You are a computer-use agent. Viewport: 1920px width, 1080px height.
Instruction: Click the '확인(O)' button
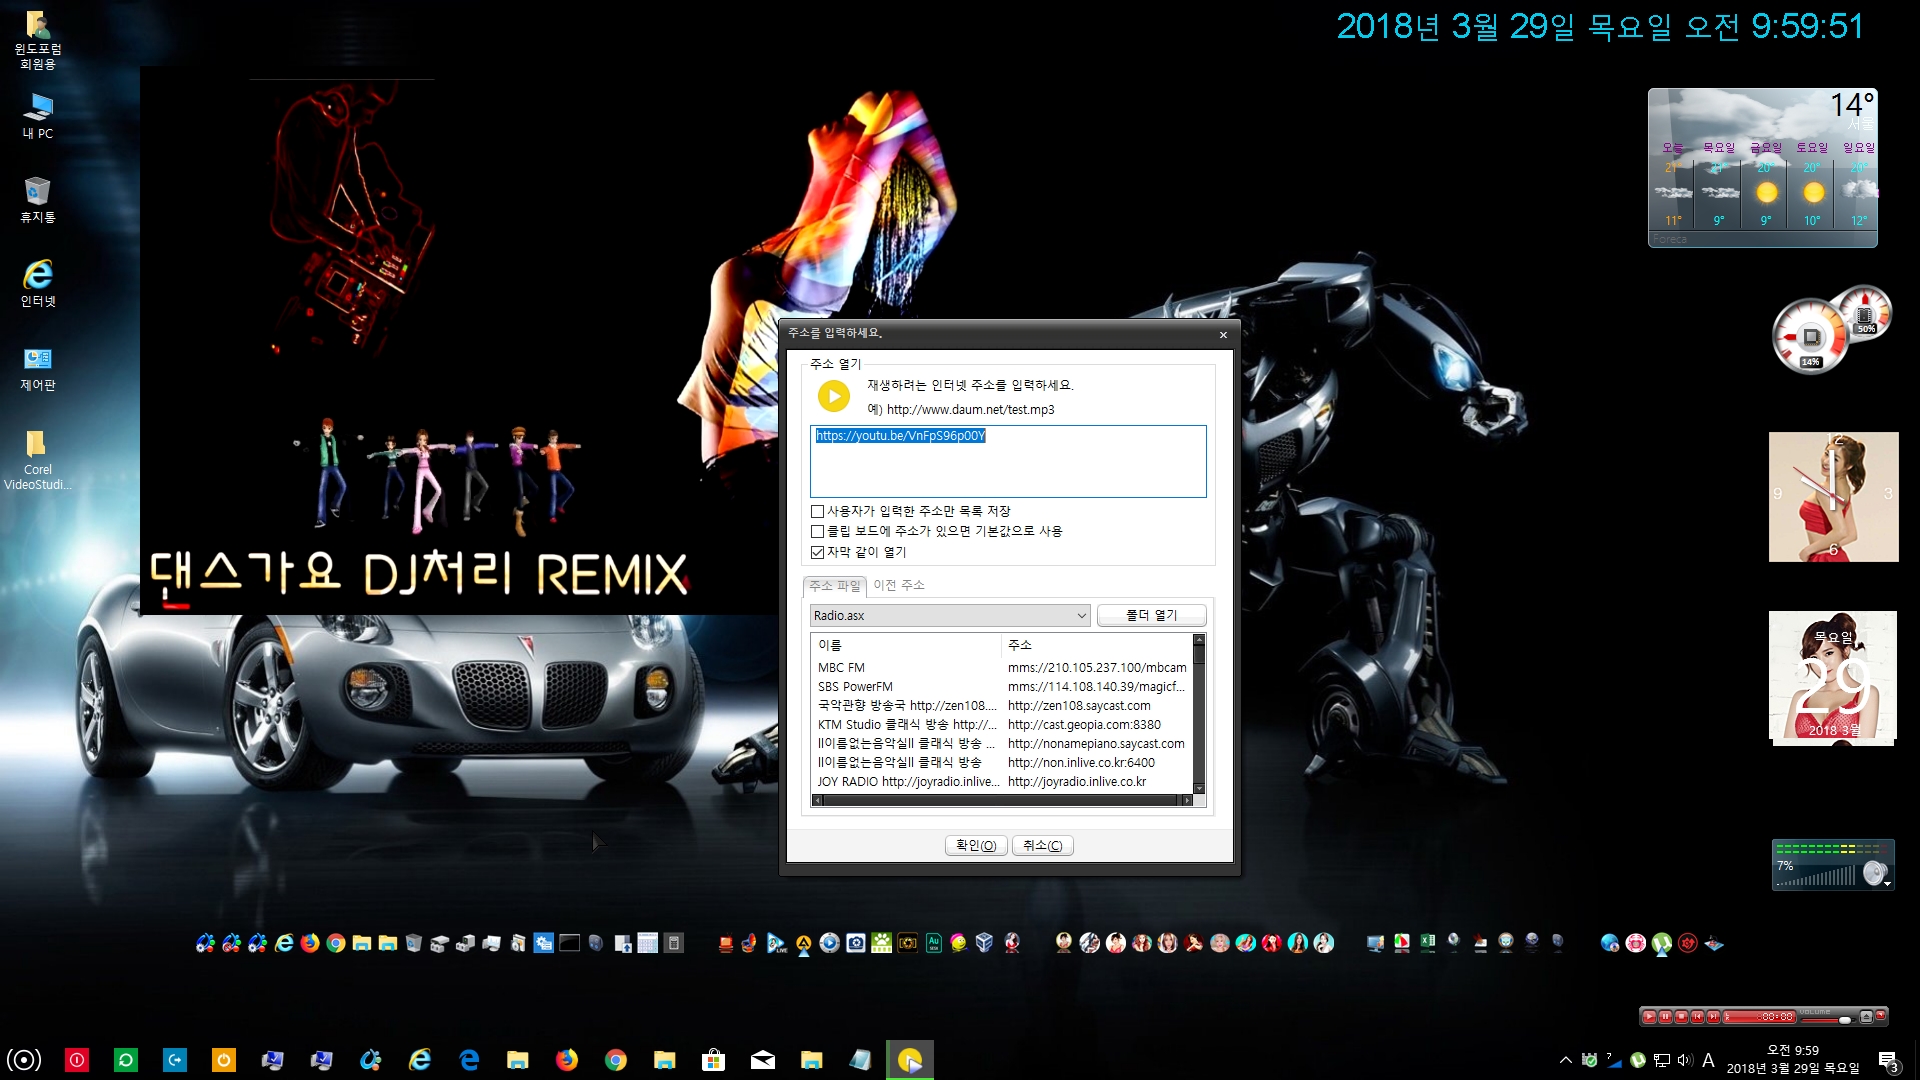click(x=976, y=846)
